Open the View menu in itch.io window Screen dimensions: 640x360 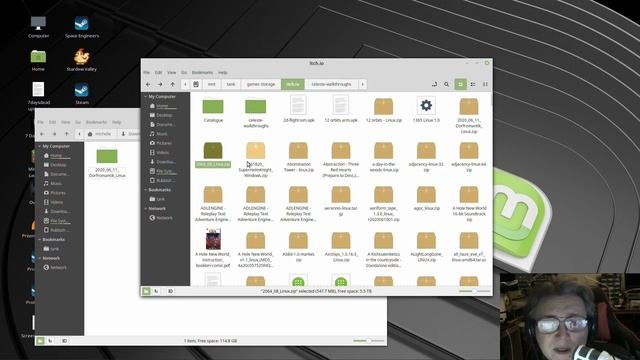(171, 72)
